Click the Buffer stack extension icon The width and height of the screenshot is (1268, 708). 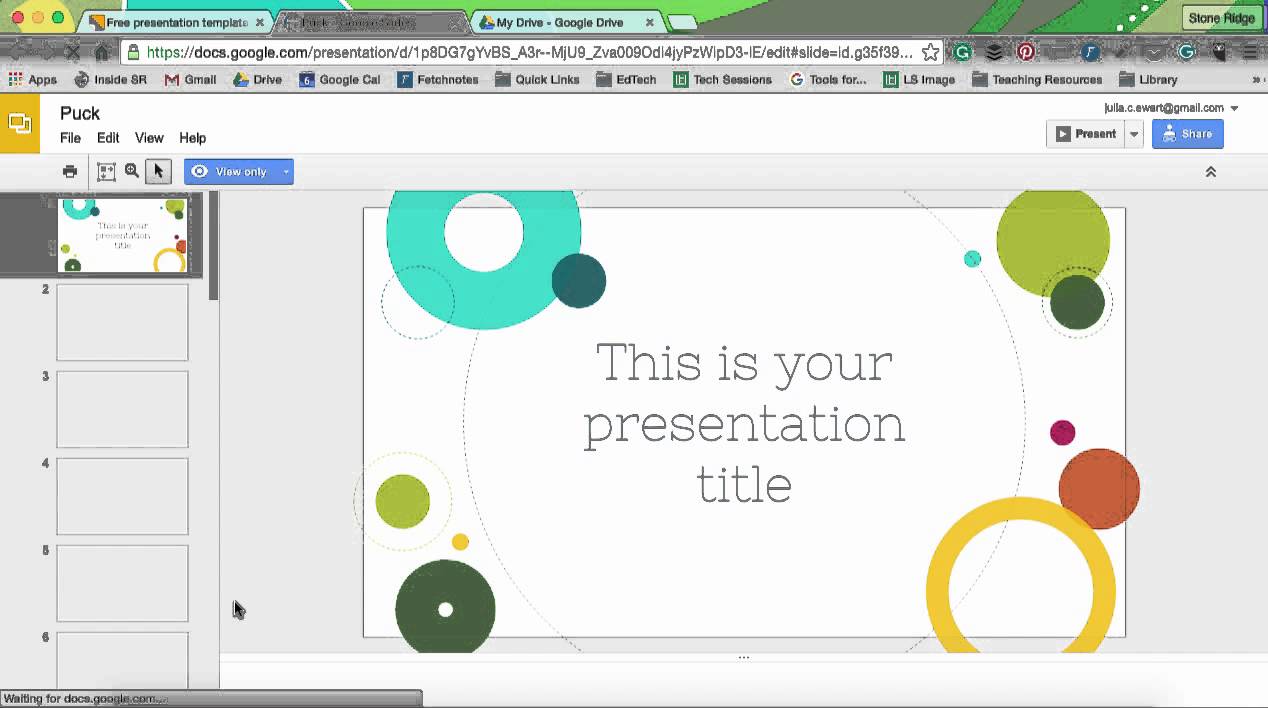[994, 52]
